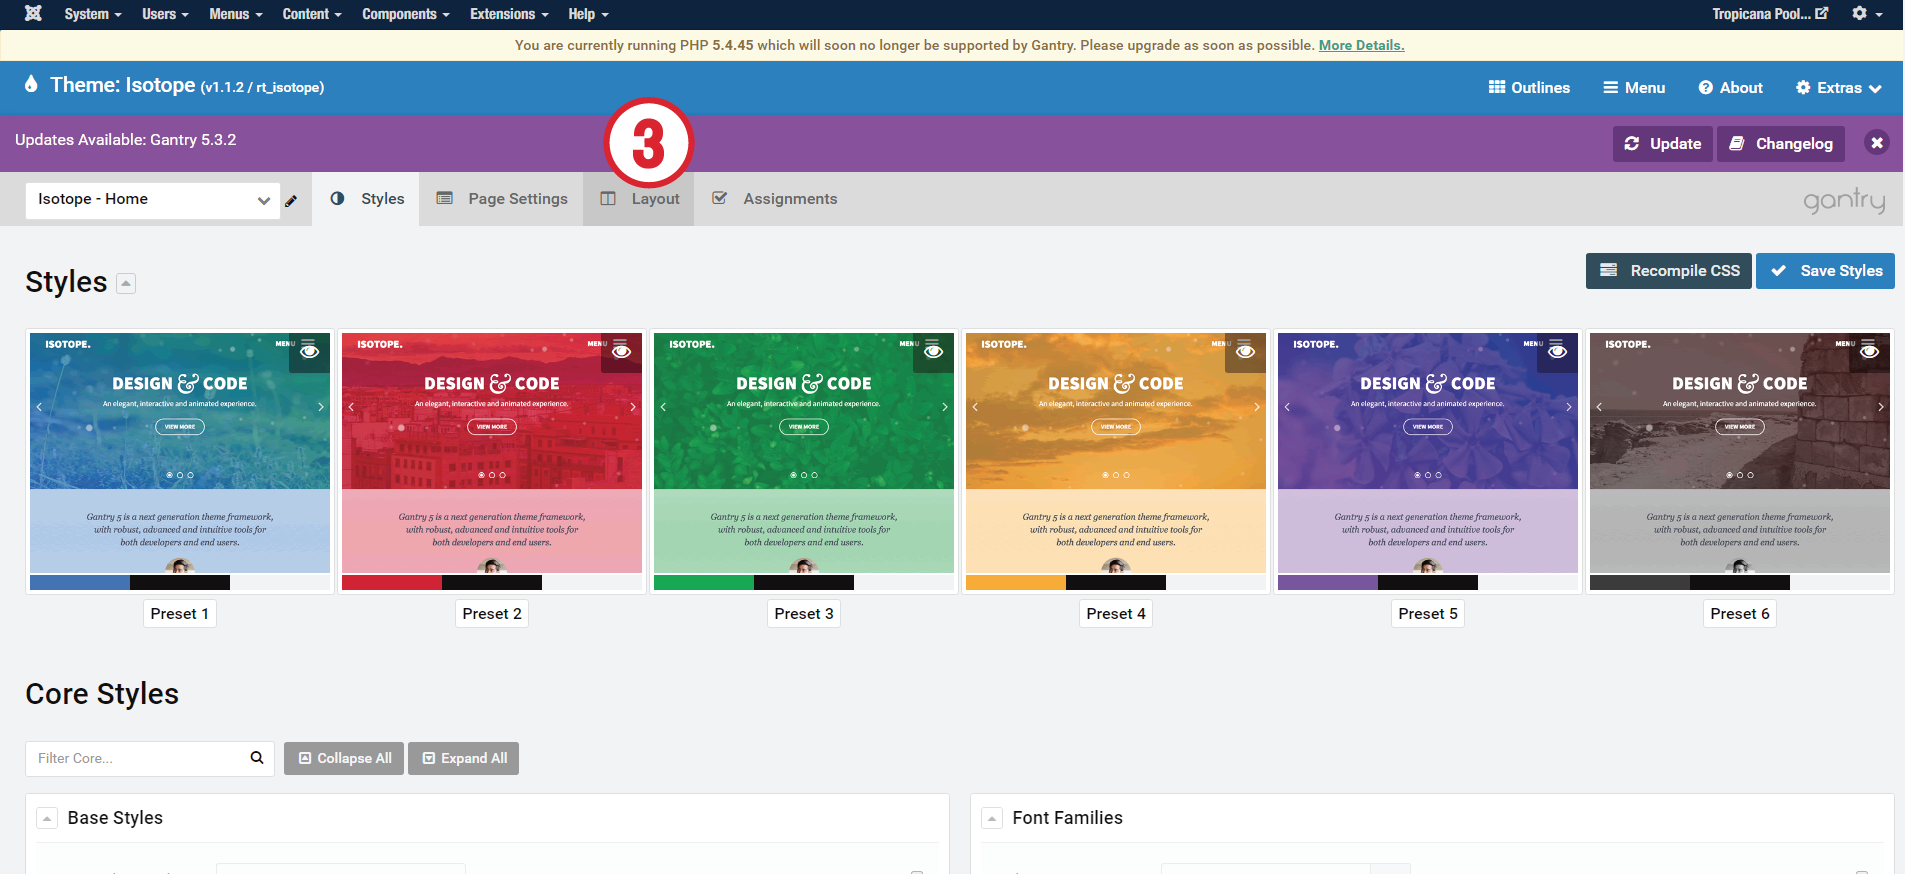This screenshot has width=1905, height=874.
Task: Open the Isotope - Home outline selector
Action: click(x=152, y=200)
